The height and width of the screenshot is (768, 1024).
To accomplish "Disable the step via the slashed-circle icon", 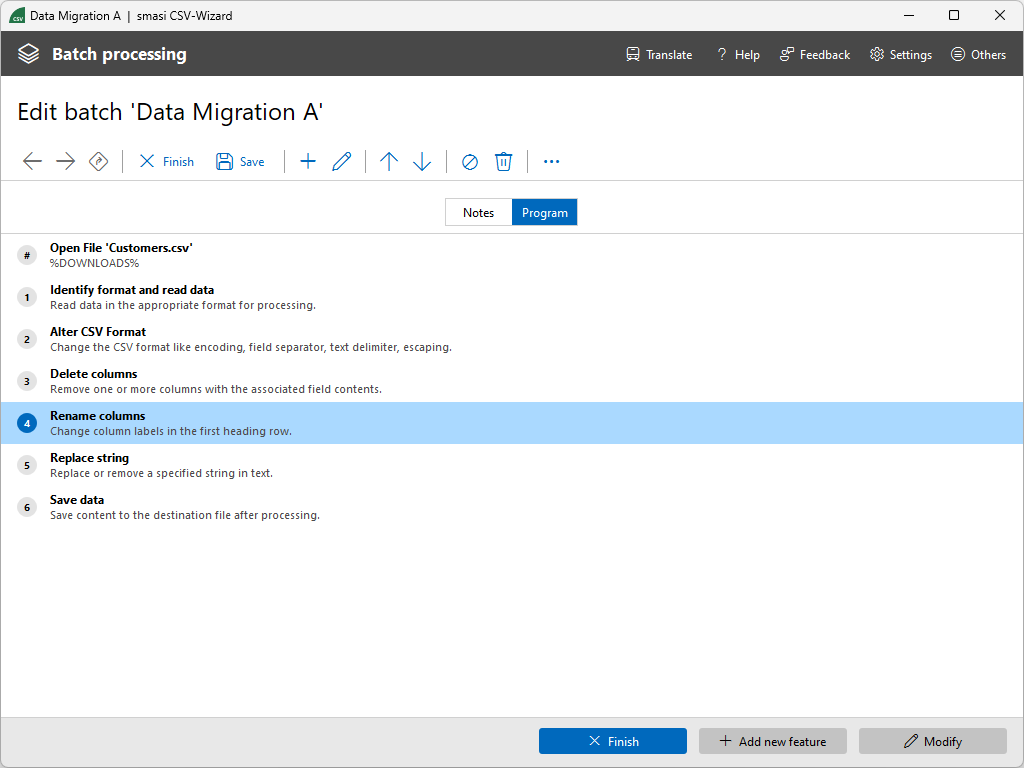I will click(469, 161).
